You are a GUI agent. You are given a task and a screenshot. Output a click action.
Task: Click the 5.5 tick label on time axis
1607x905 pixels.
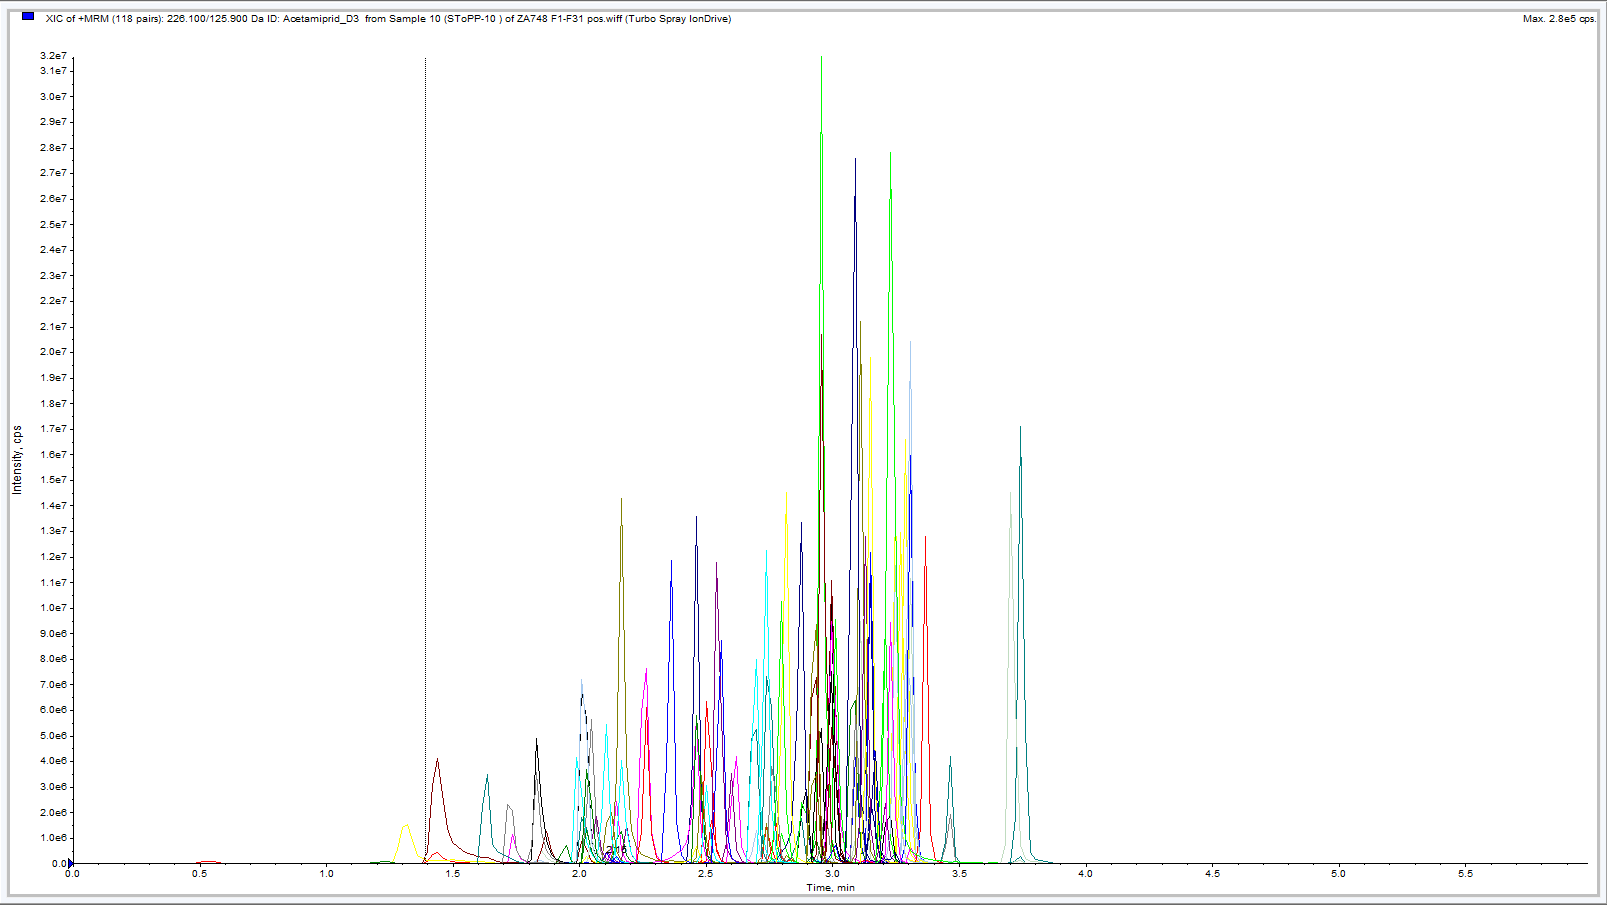pyautogui.click(x=1465, y=874)
